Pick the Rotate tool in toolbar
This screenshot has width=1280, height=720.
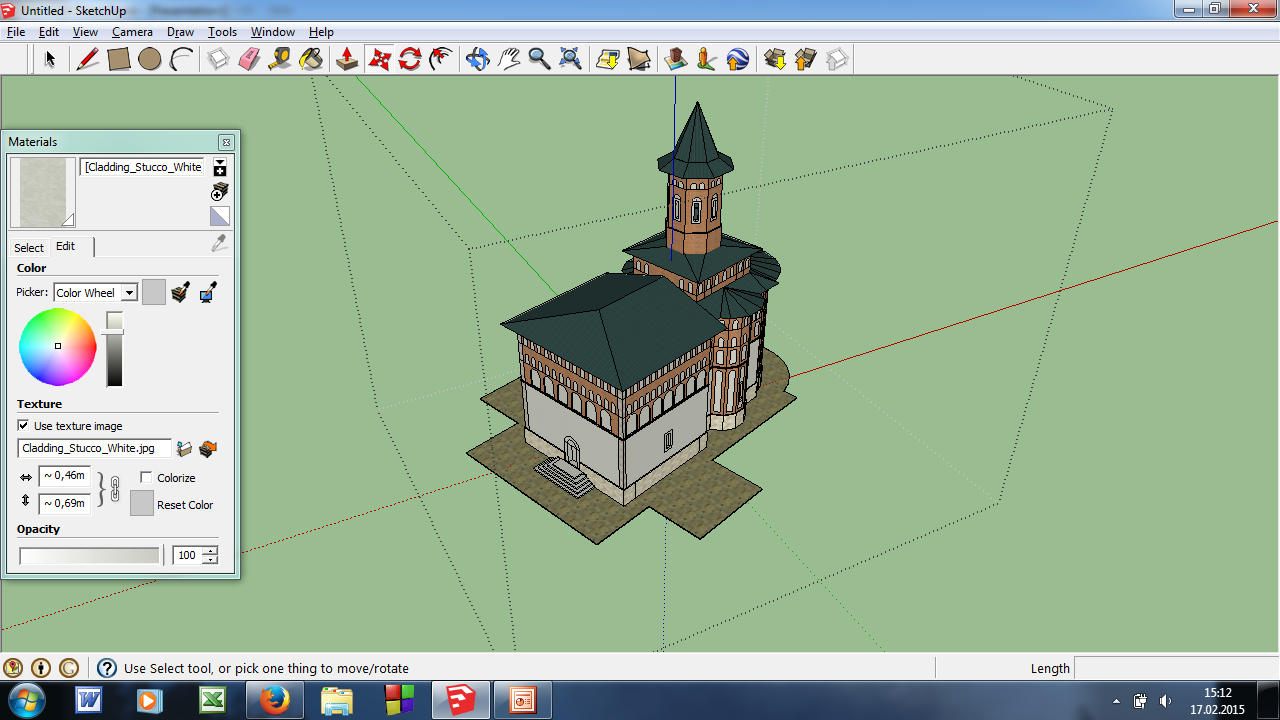coord(410,60)
